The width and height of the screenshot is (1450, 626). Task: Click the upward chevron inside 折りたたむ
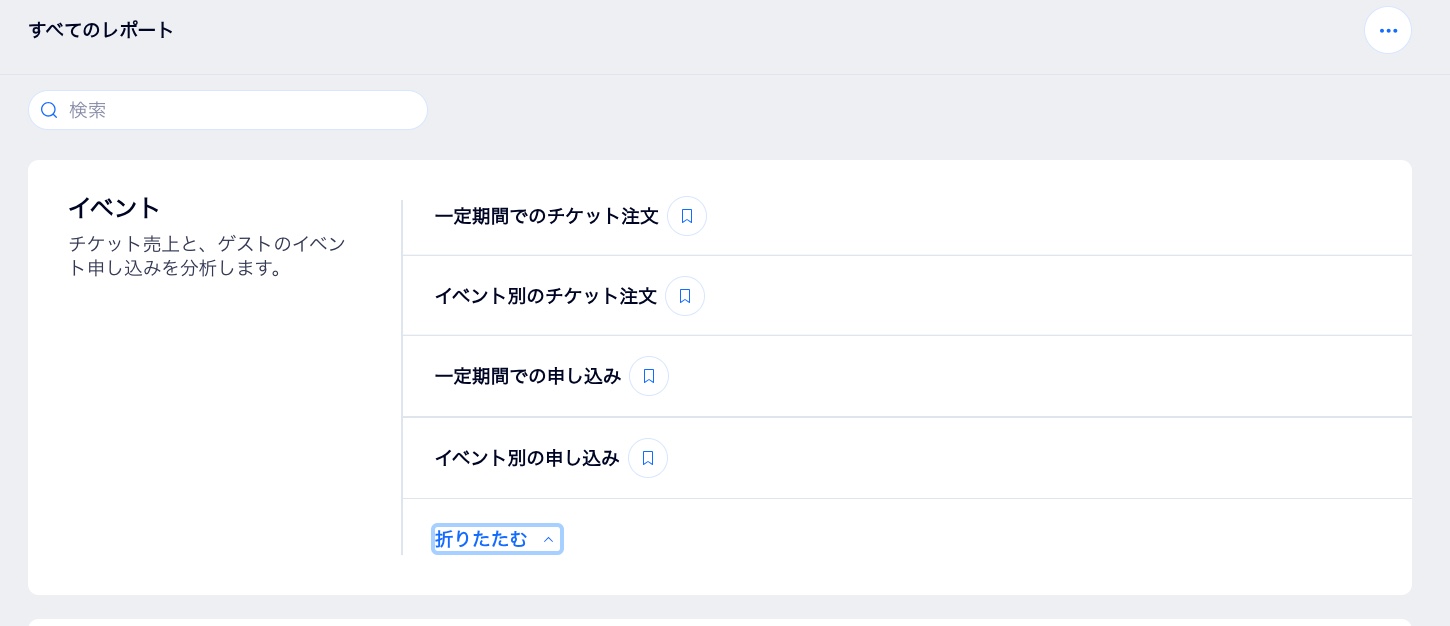pyautogui.click(x=548, y=539)
